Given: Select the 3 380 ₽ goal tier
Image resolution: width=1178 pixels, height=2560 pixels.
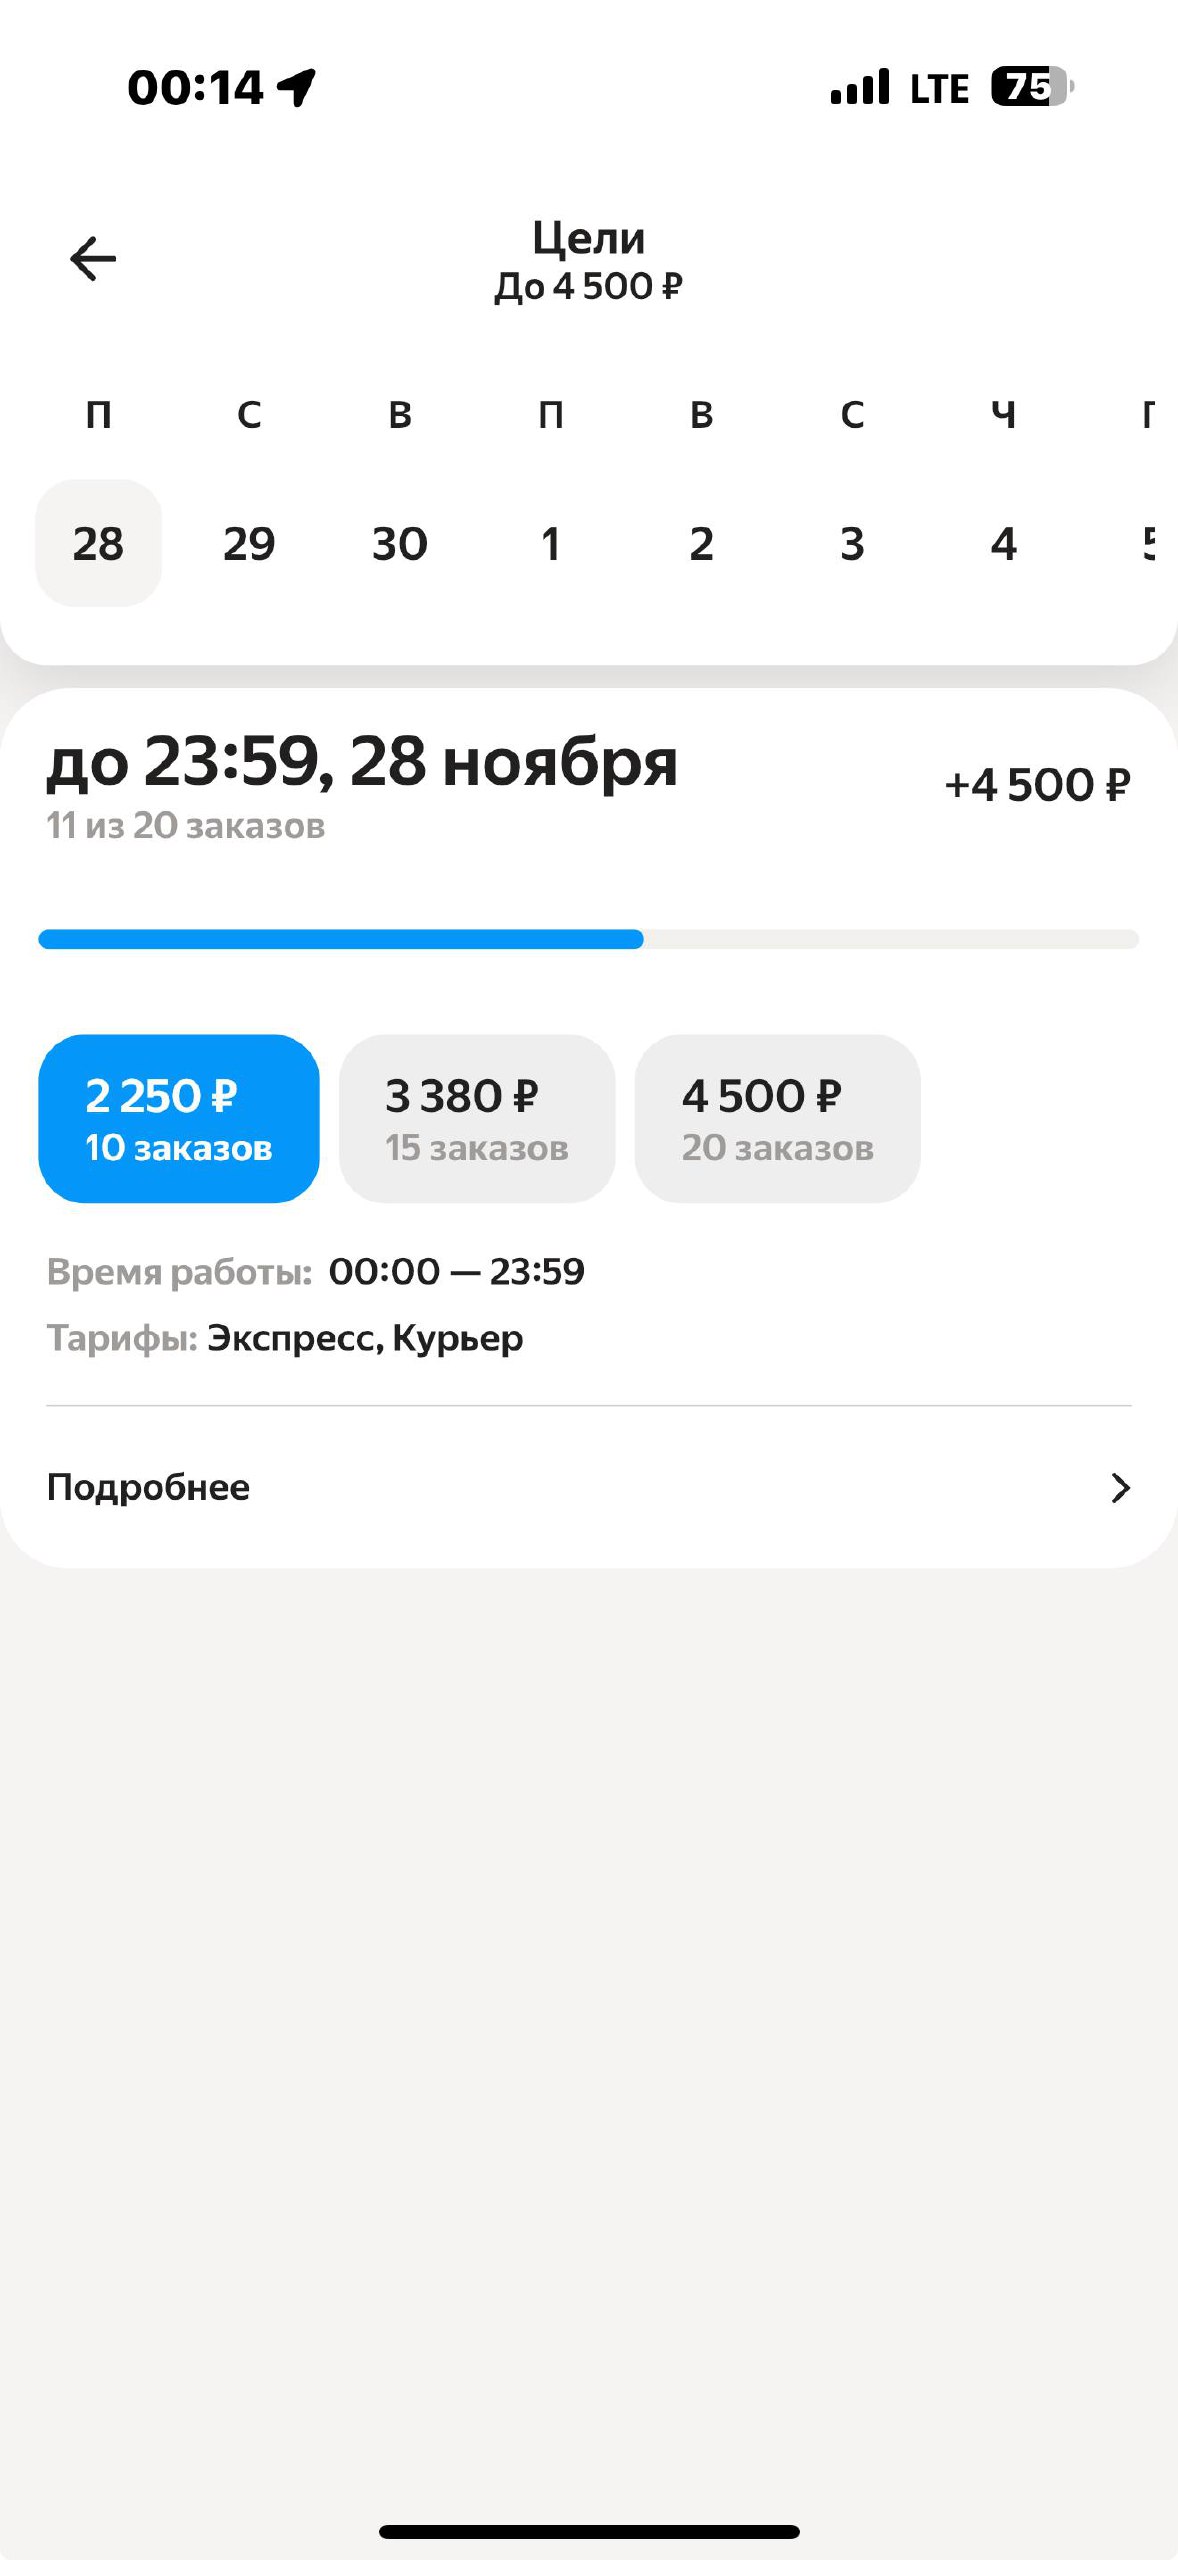Looking at the screenshot, I should (477, 1118).
